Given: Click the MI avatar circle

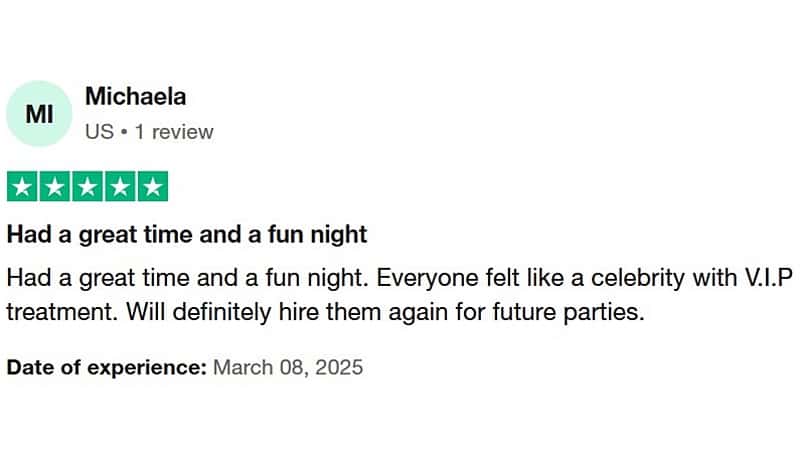Looking at the screenshot, I should [40, 114].
